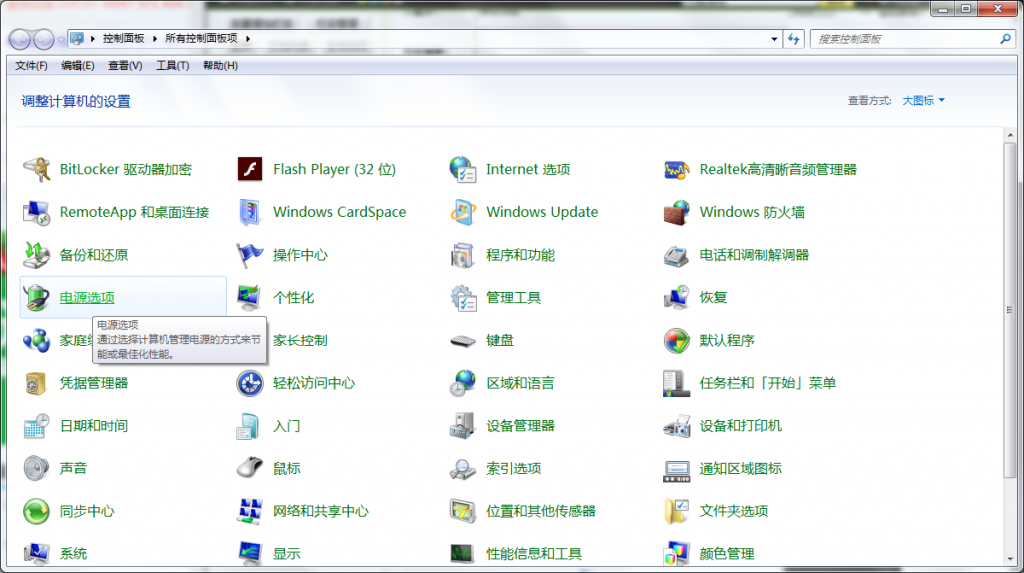Open the recent pages dropdown beside Forward
Image resolution: width=1024 pixels, height=573 pixels.
(x=61, y=40)
